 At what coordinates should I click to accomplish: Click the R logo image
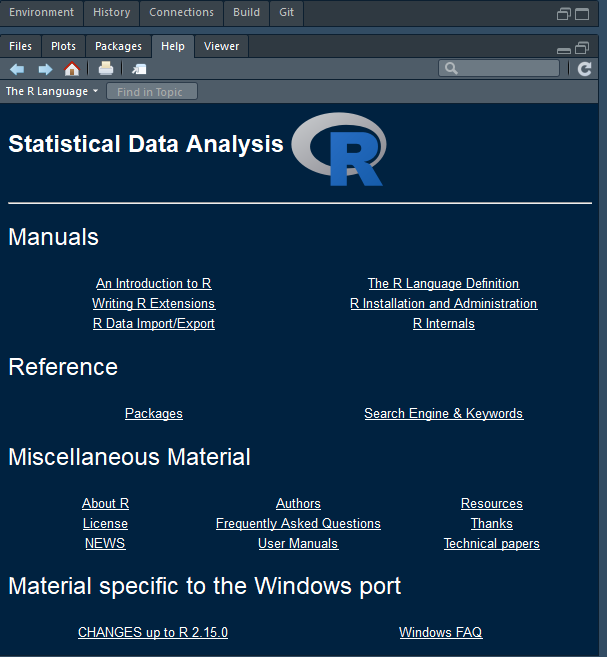pos(340,150)
